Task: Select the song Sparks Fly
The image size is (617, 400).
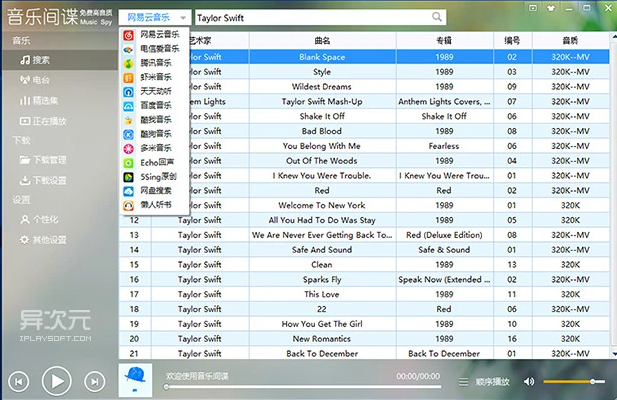Action: 322,280
